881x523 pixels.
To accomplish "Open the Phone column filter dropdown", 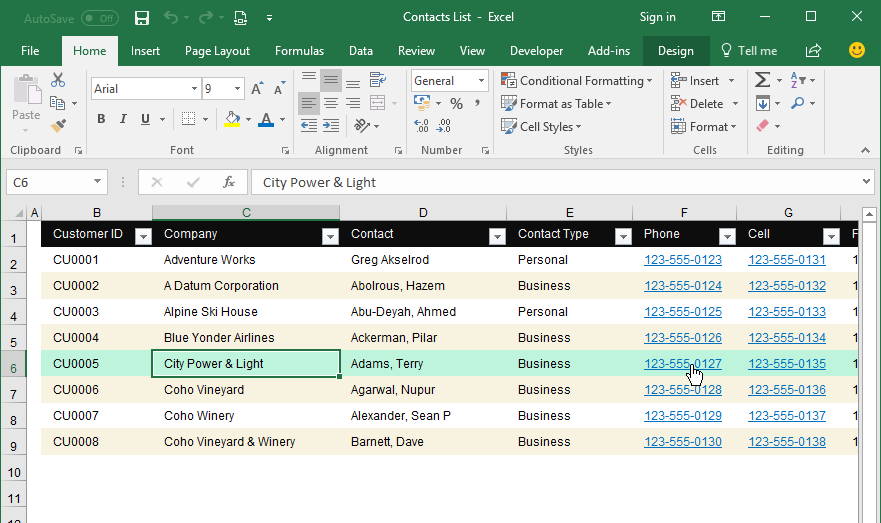I will tap(727, 237).
